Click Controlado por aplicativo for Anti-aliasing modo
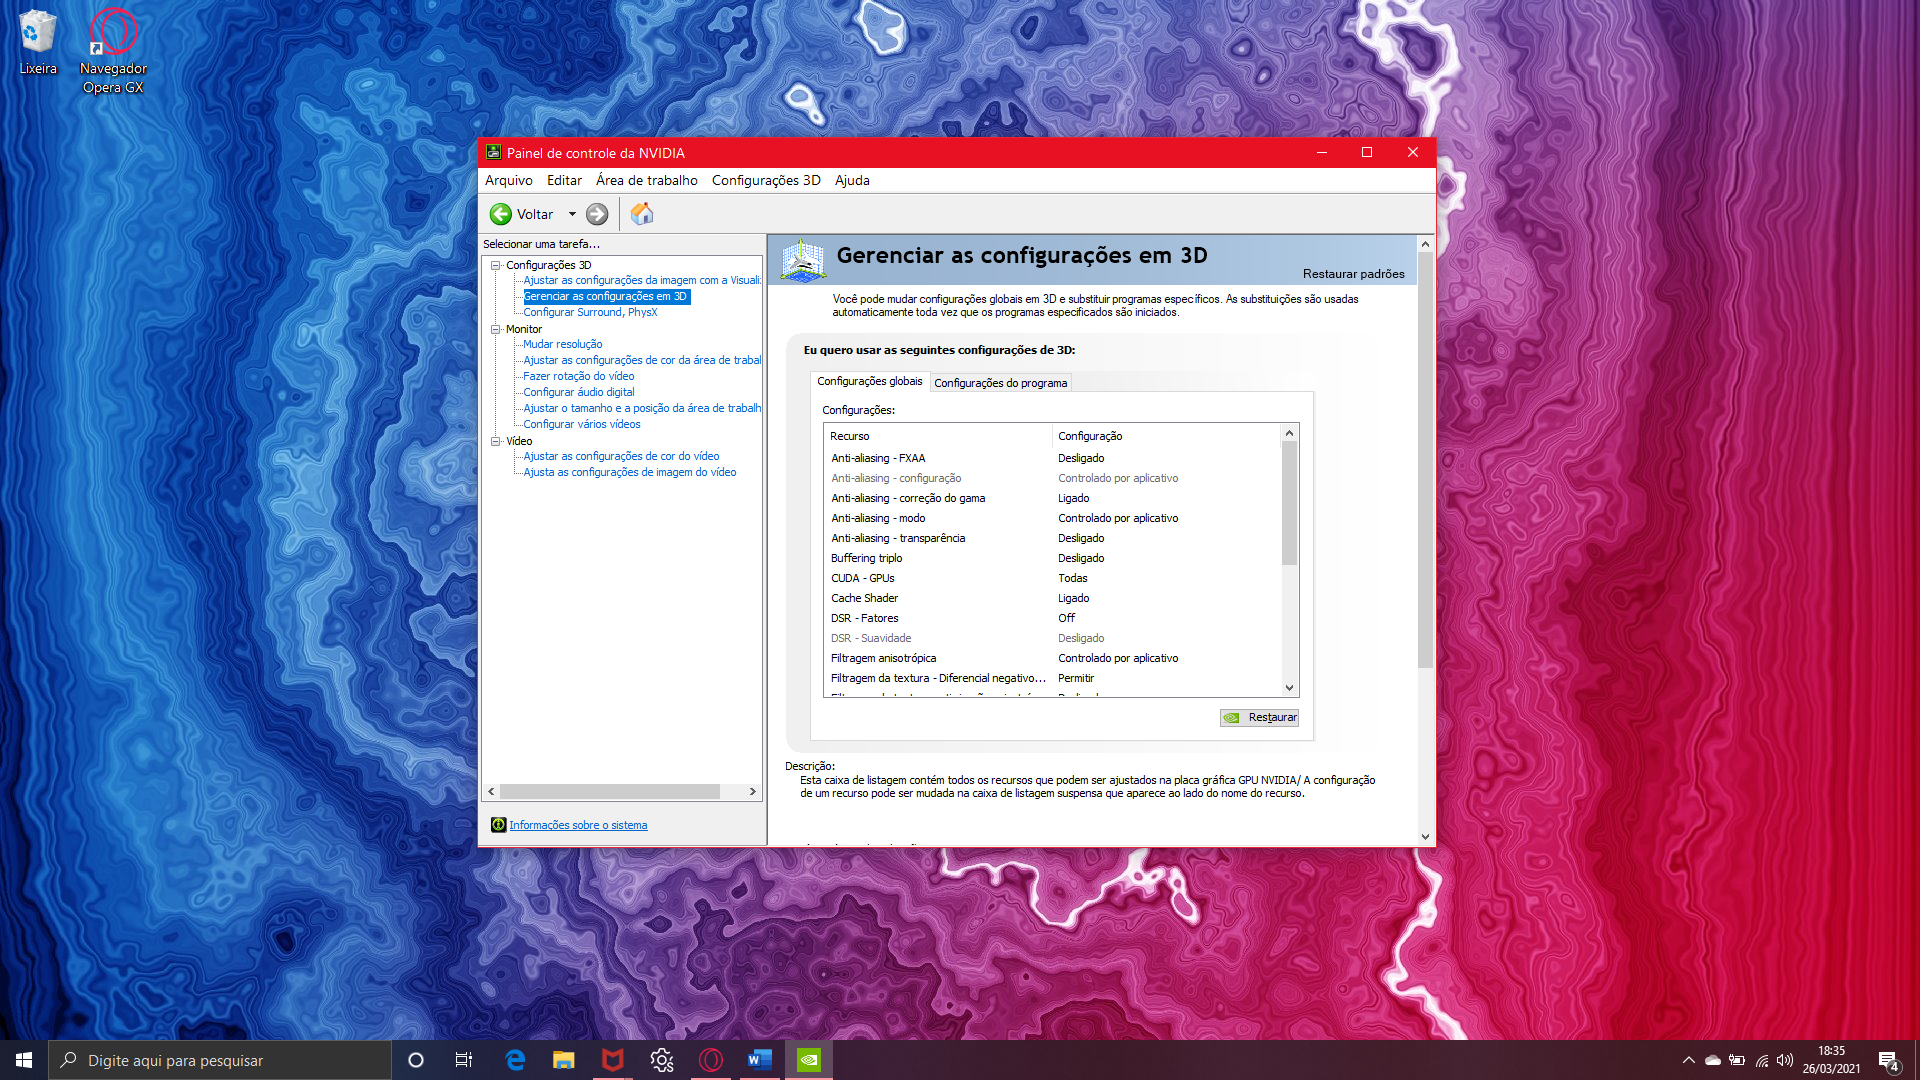 point(1118,518)
